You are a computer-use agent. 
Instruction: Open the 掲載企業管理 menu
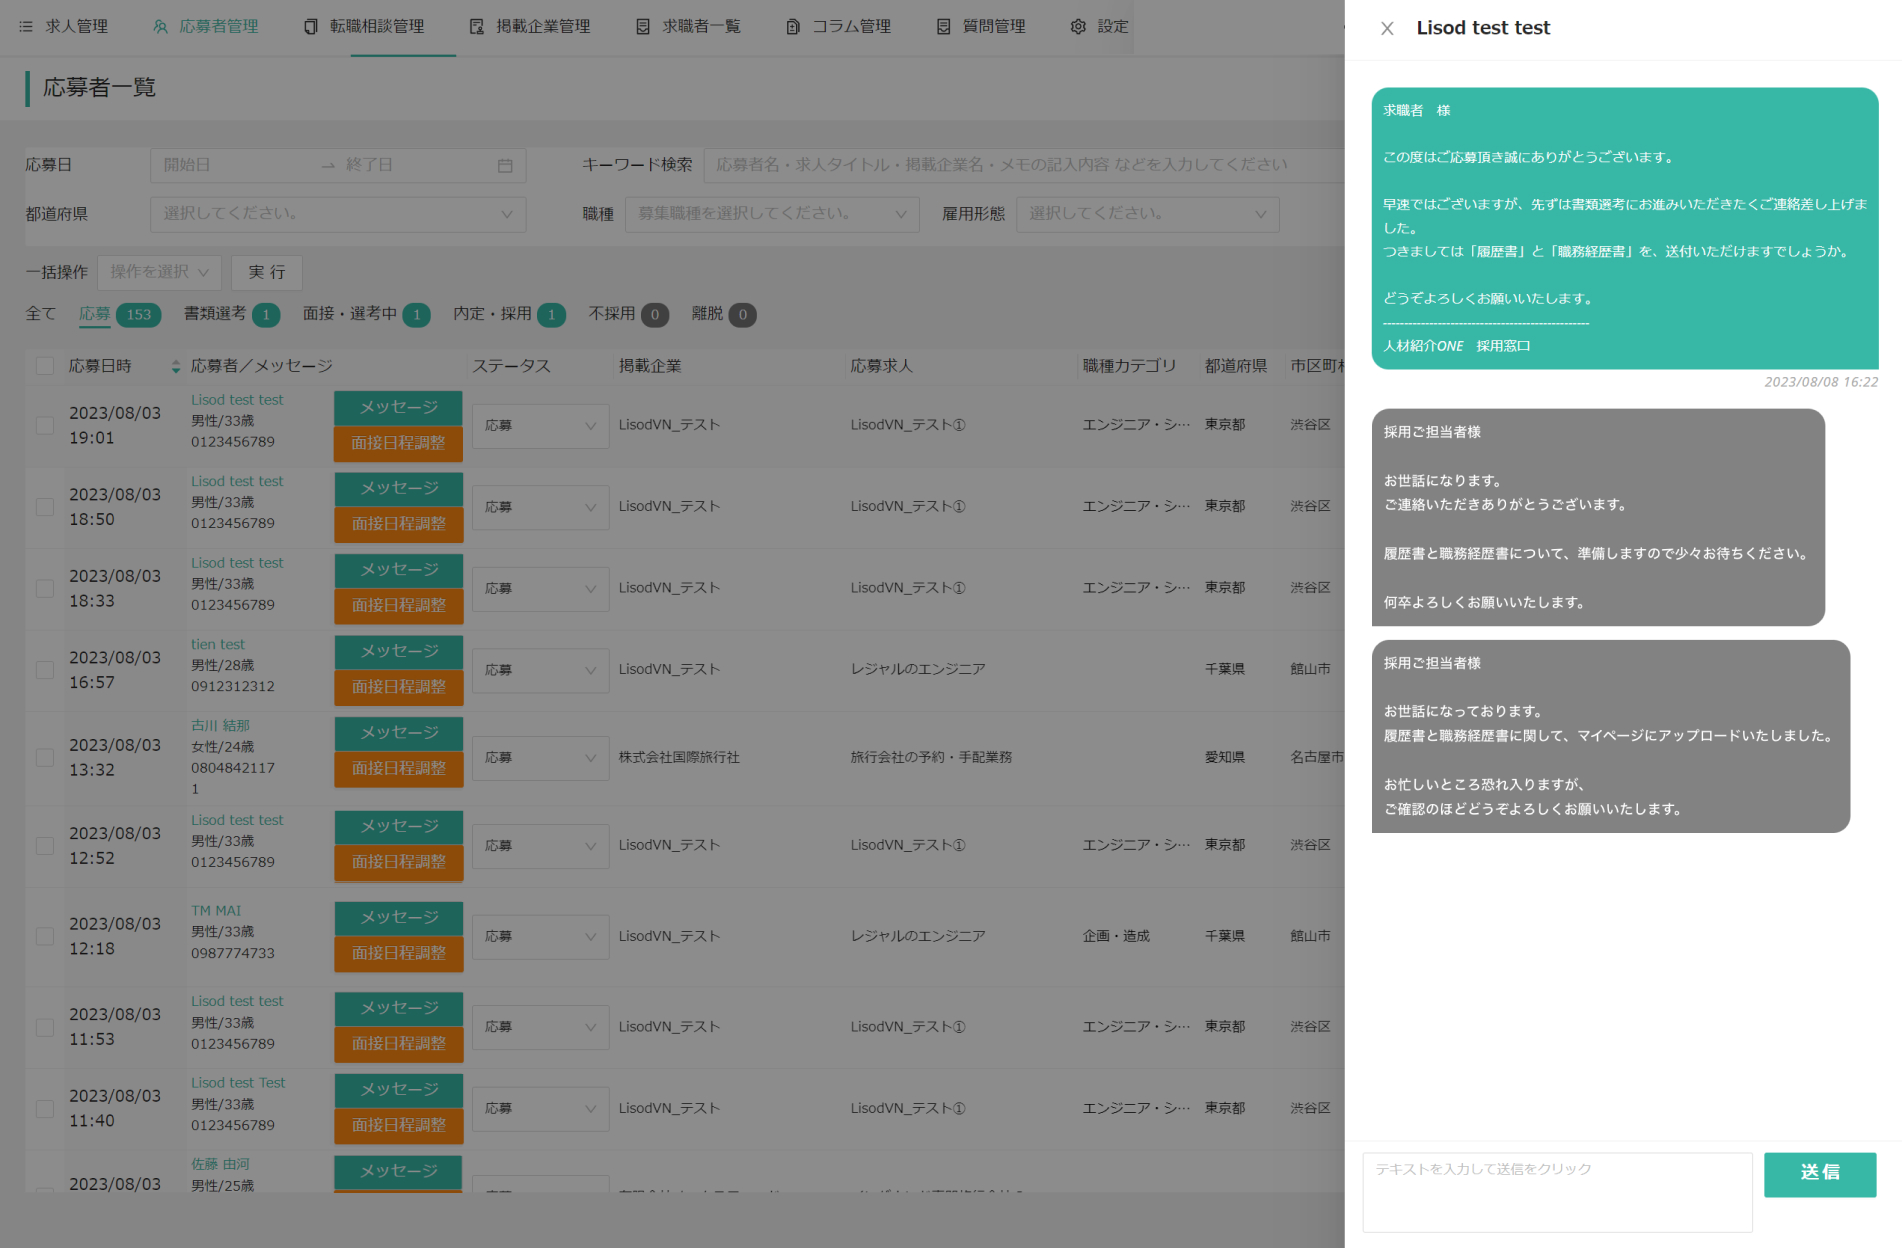(530, 26)
